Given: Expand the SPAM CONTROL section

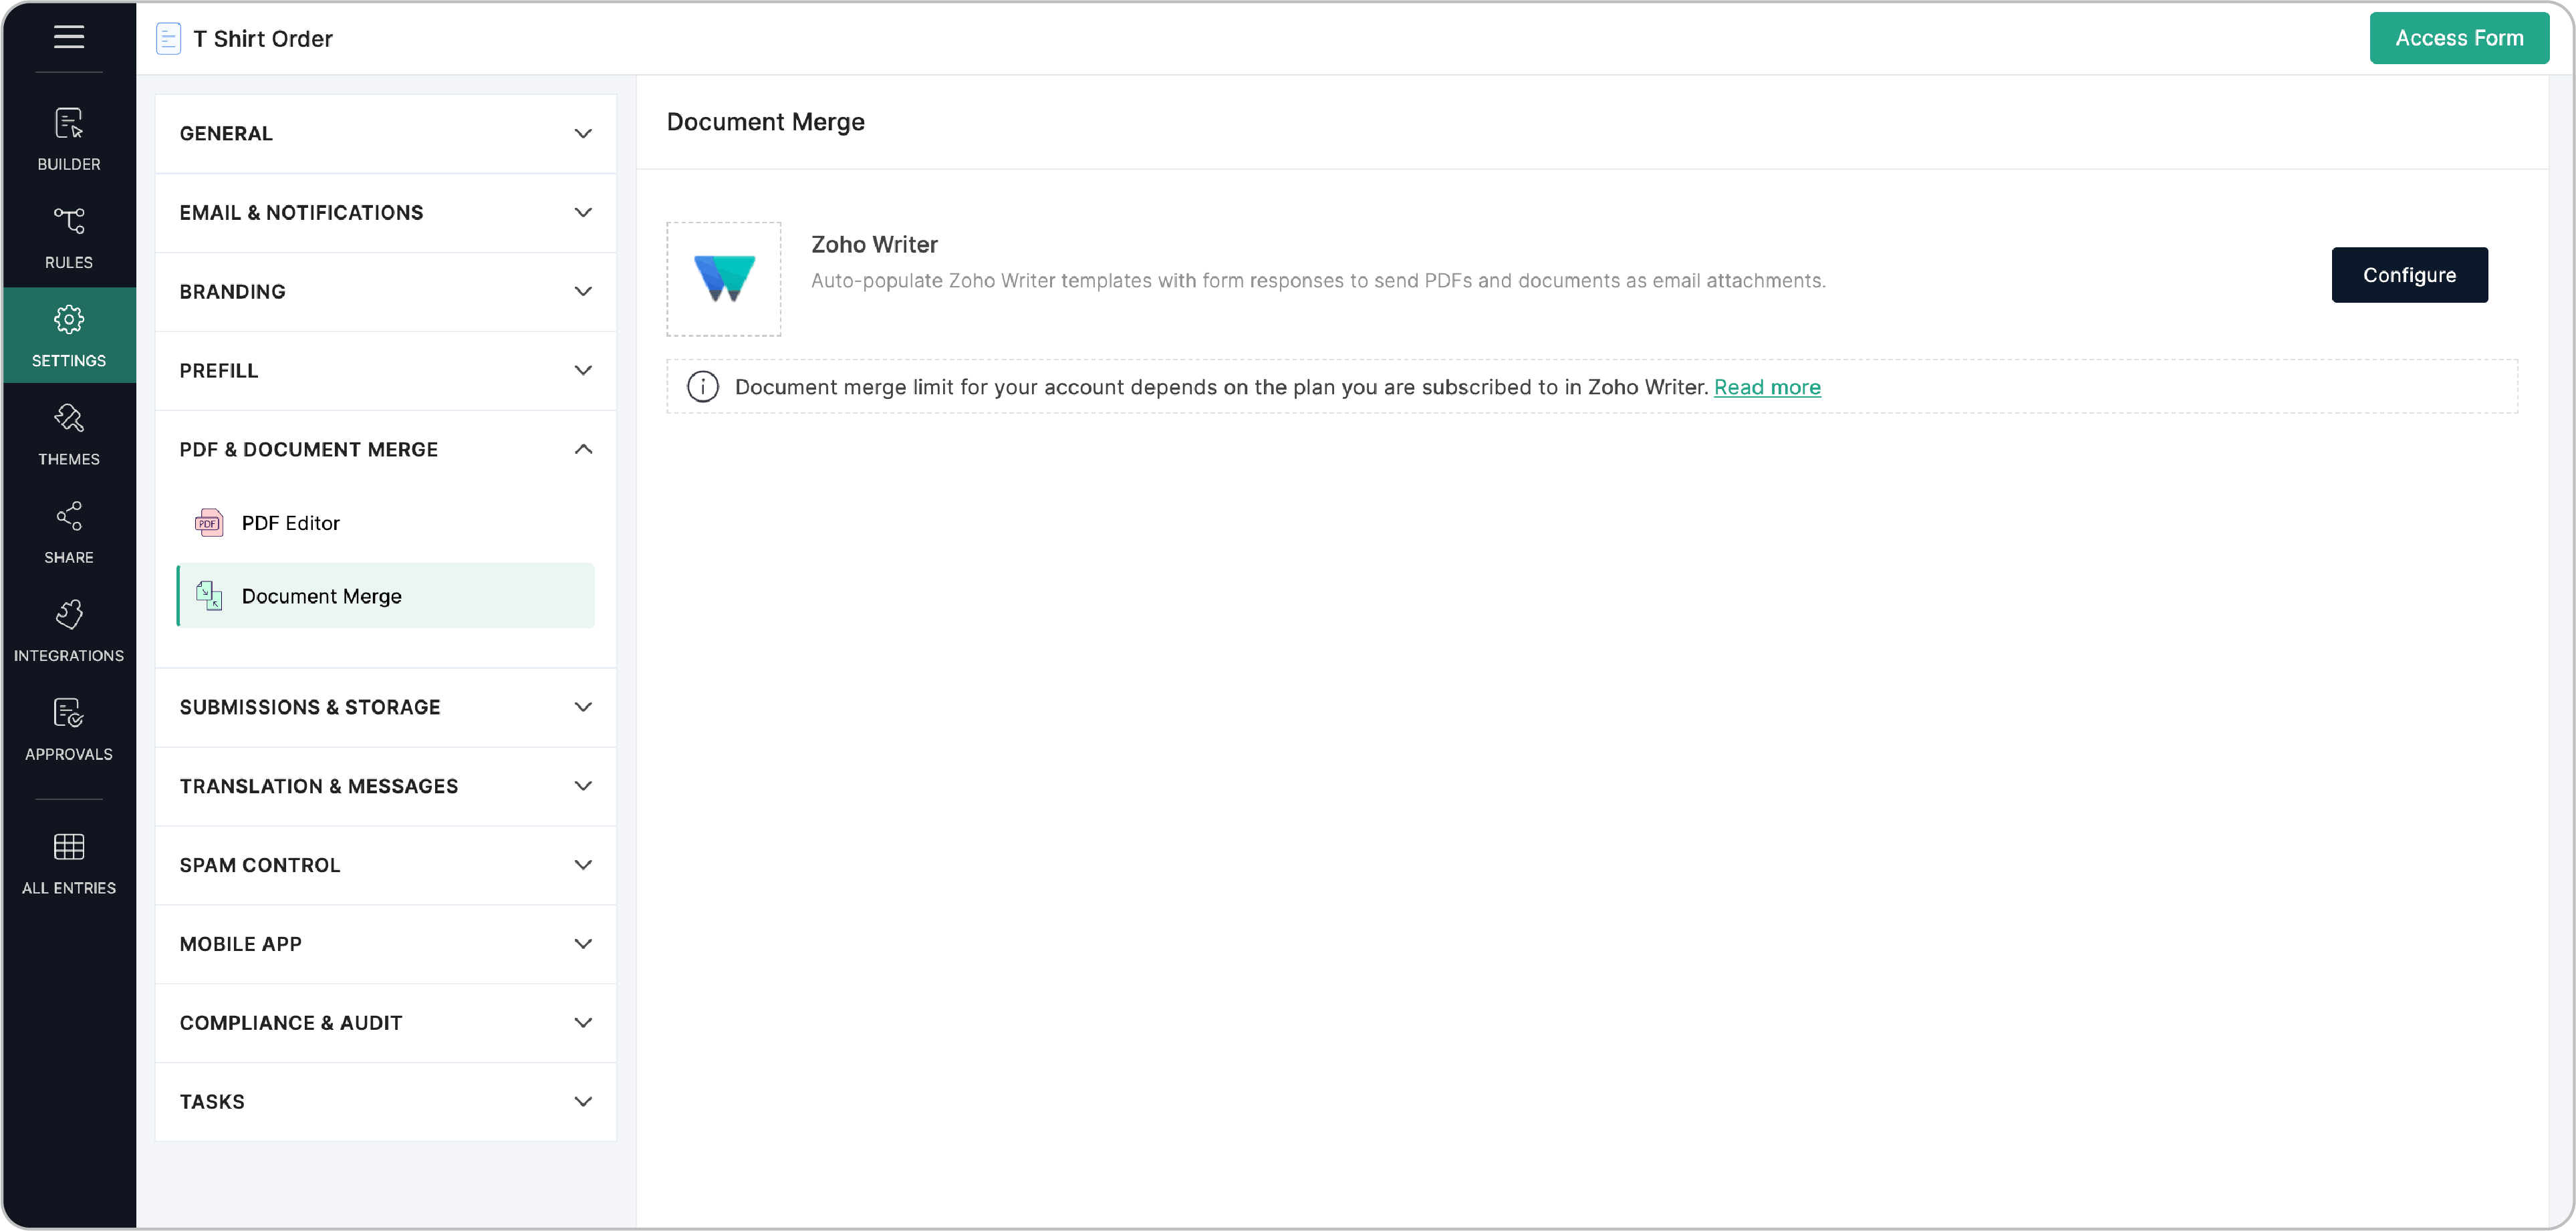Looking at the screenshot, I should coord(385,864).
